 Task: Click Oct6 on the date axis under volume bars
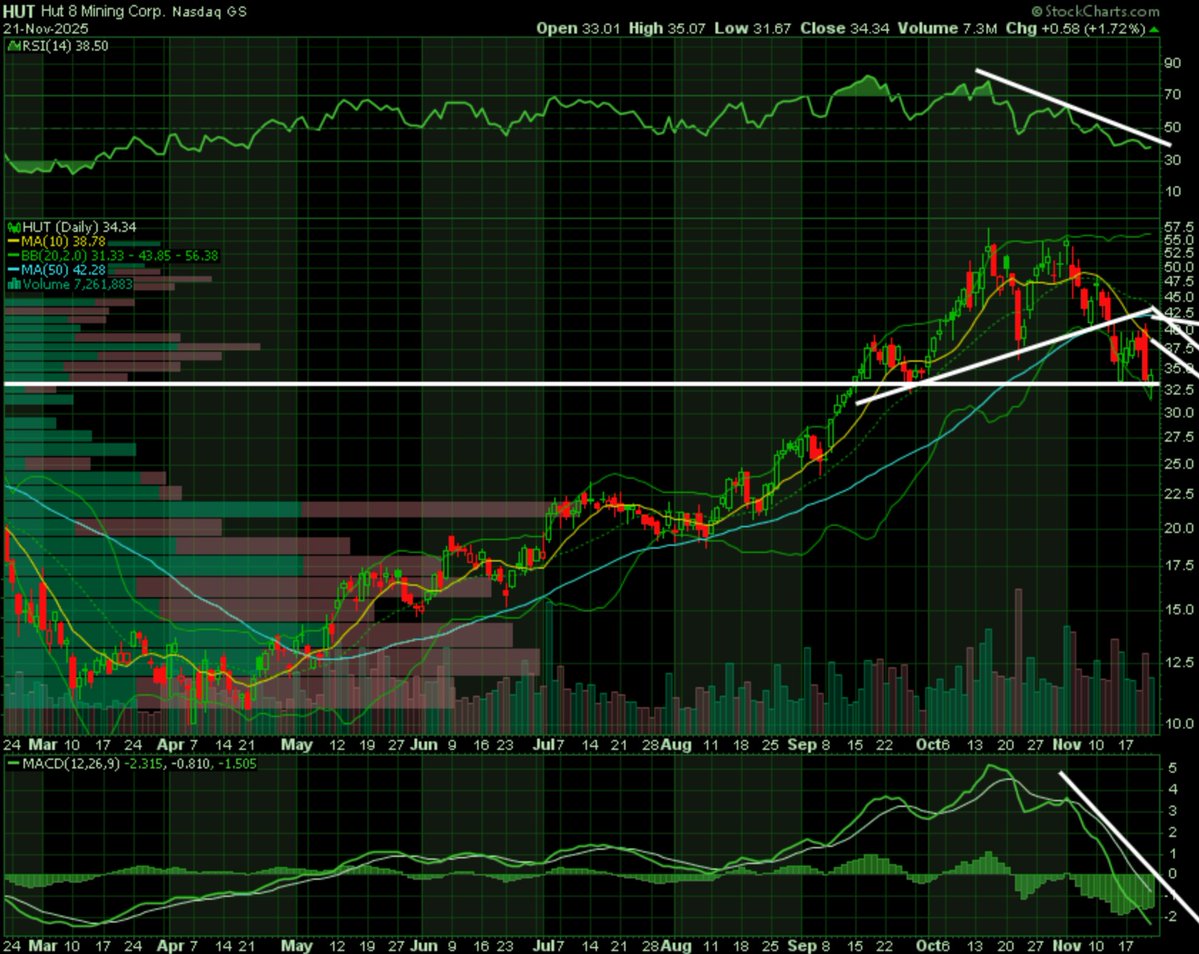point(933,745)
